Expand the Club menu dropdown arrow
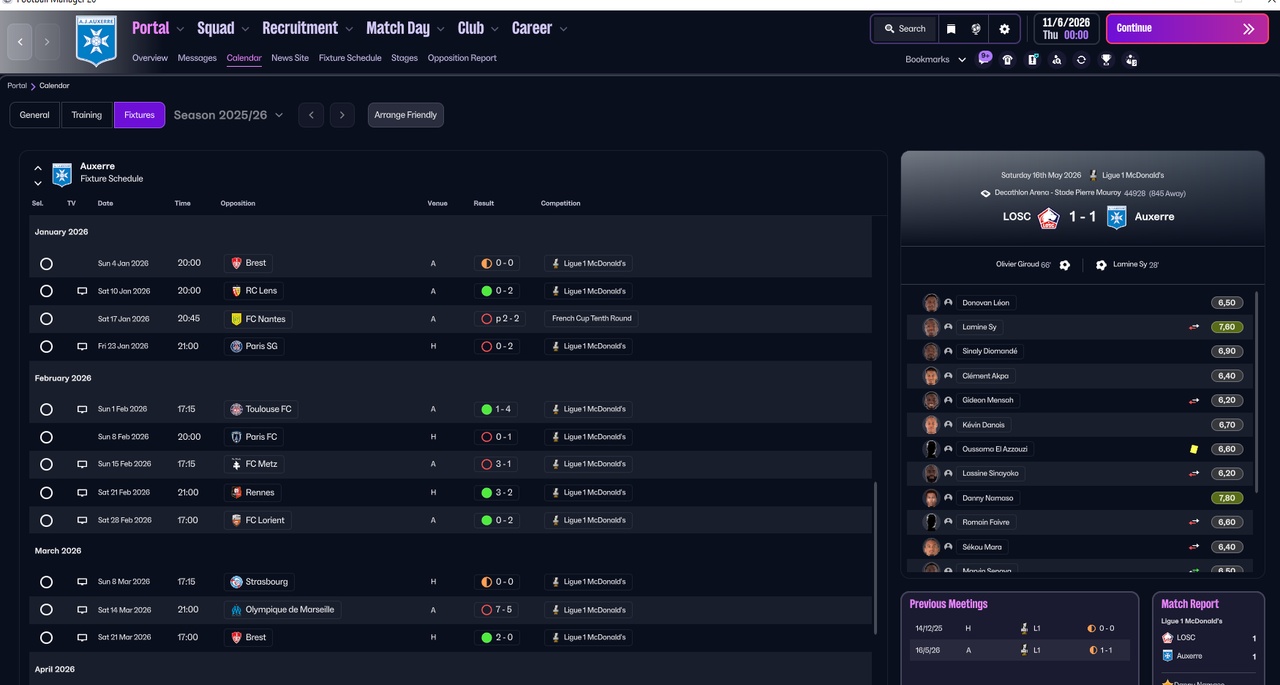1280x685 pixels. point(496,29)
